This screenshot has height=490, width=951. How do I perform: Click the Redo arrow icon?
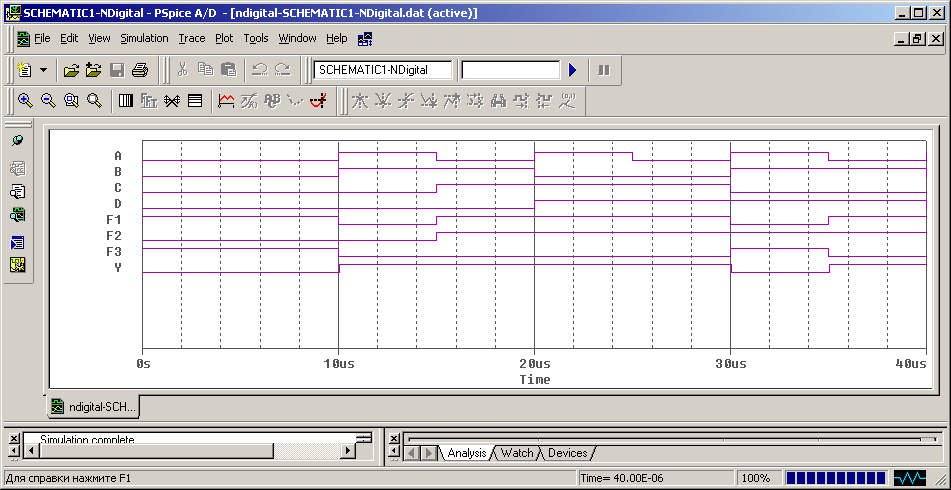click(283, 70)
